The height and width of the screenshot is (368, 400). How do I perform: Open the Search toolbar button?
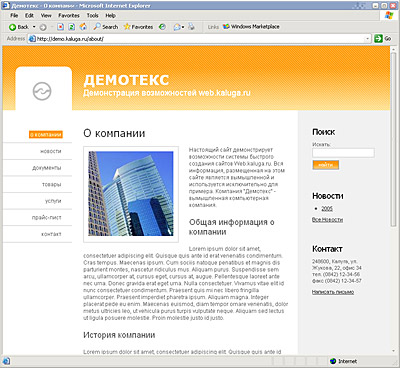[106, 27]
